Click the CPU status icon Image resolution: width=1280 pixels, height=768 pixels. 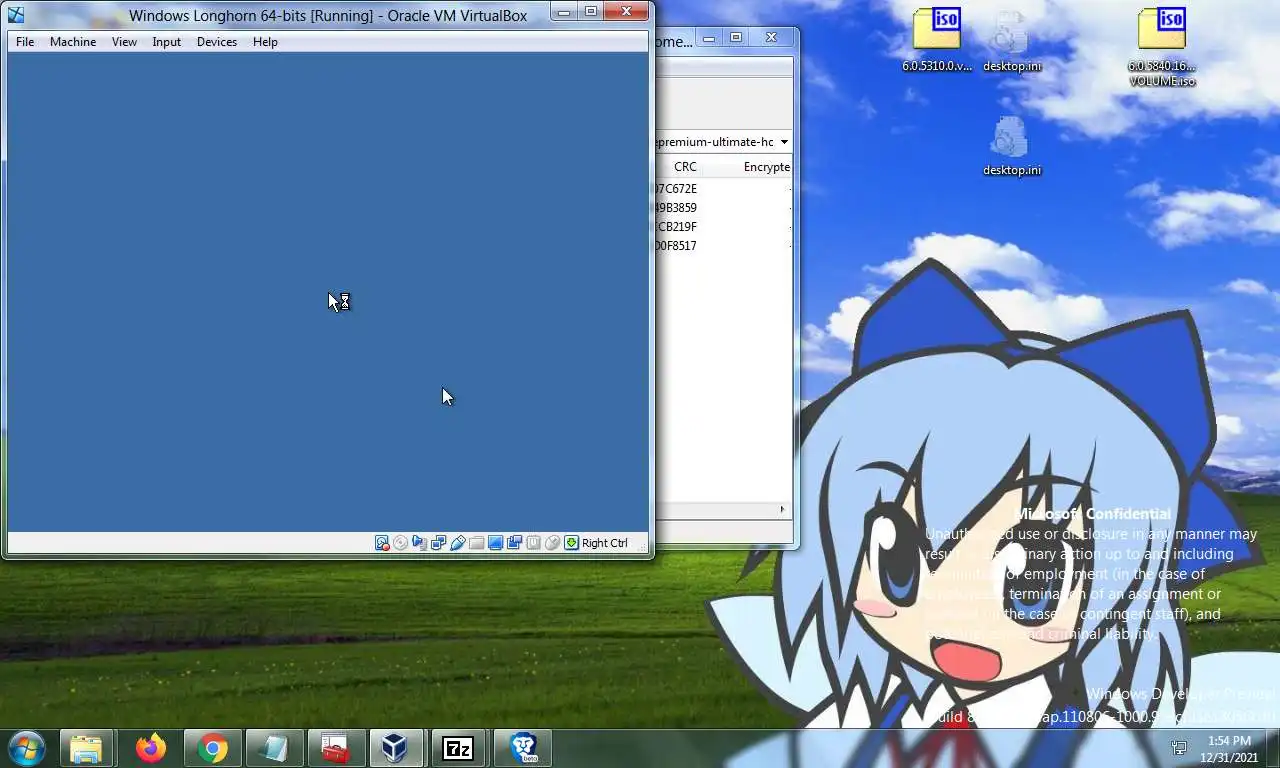point(533,543)
